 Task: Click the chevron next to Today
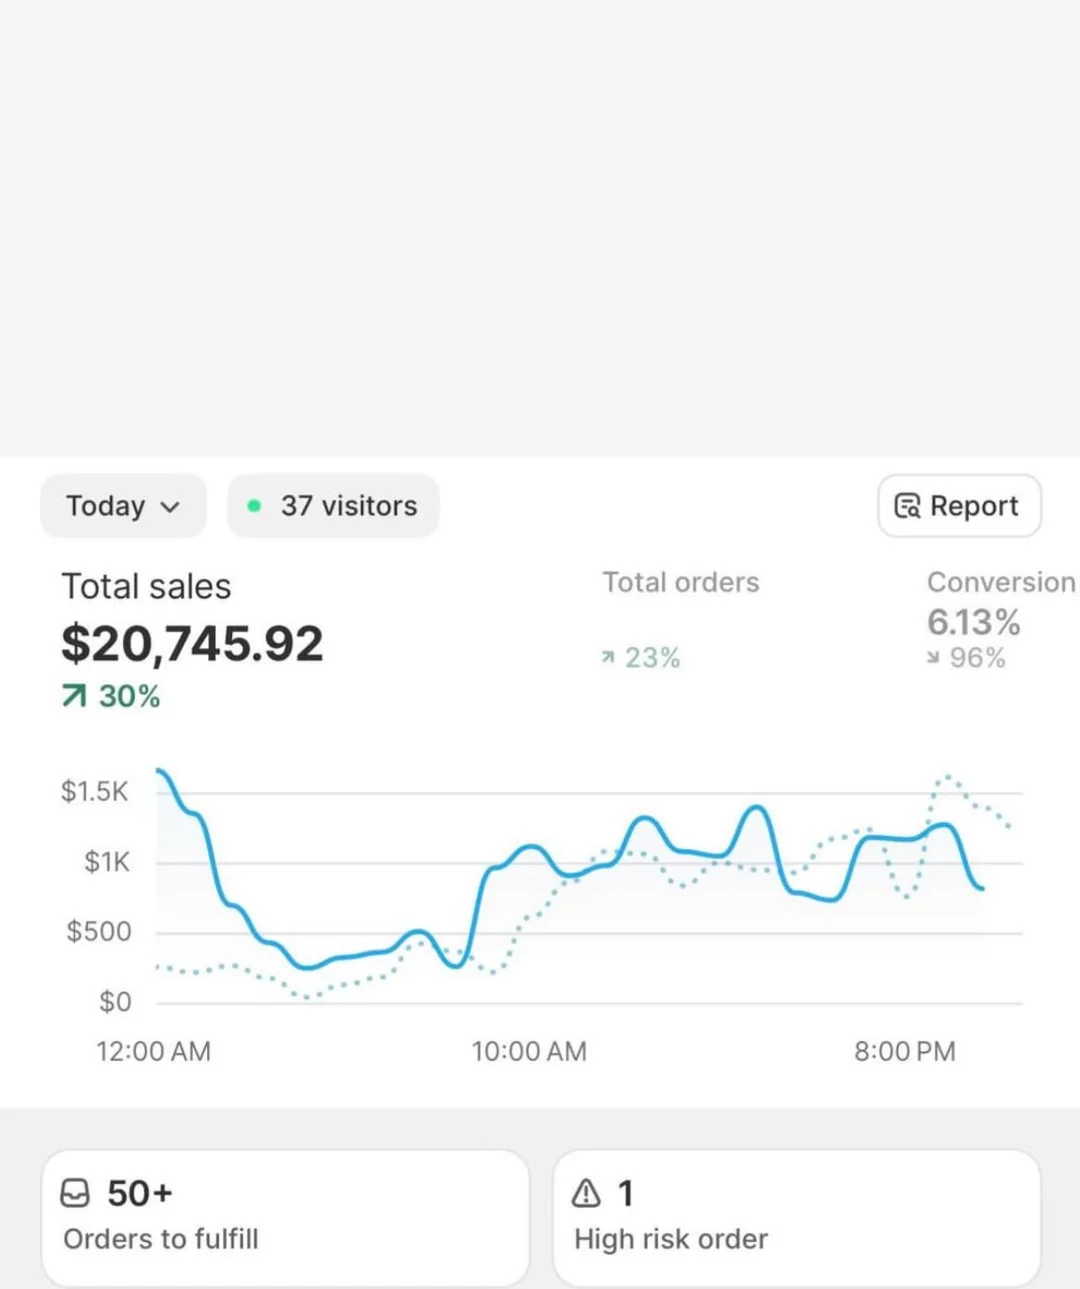[171, 507]
